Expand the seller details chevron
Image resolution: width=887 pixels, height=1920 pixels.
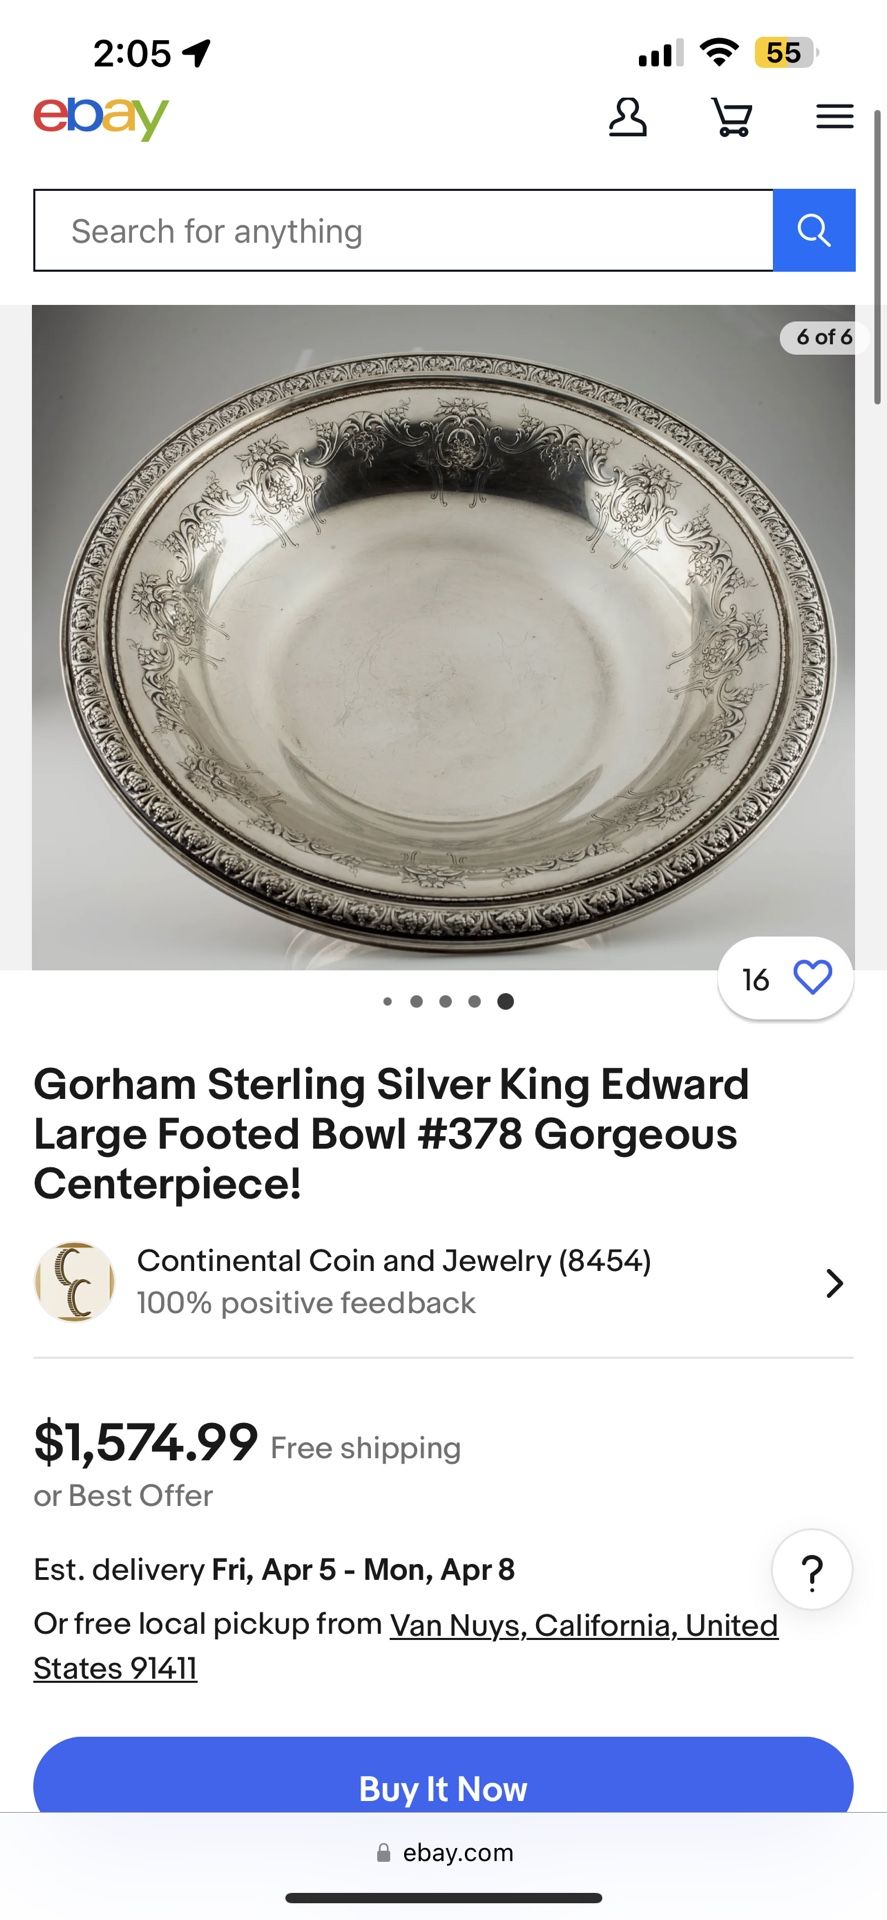tap(833, 1283)
